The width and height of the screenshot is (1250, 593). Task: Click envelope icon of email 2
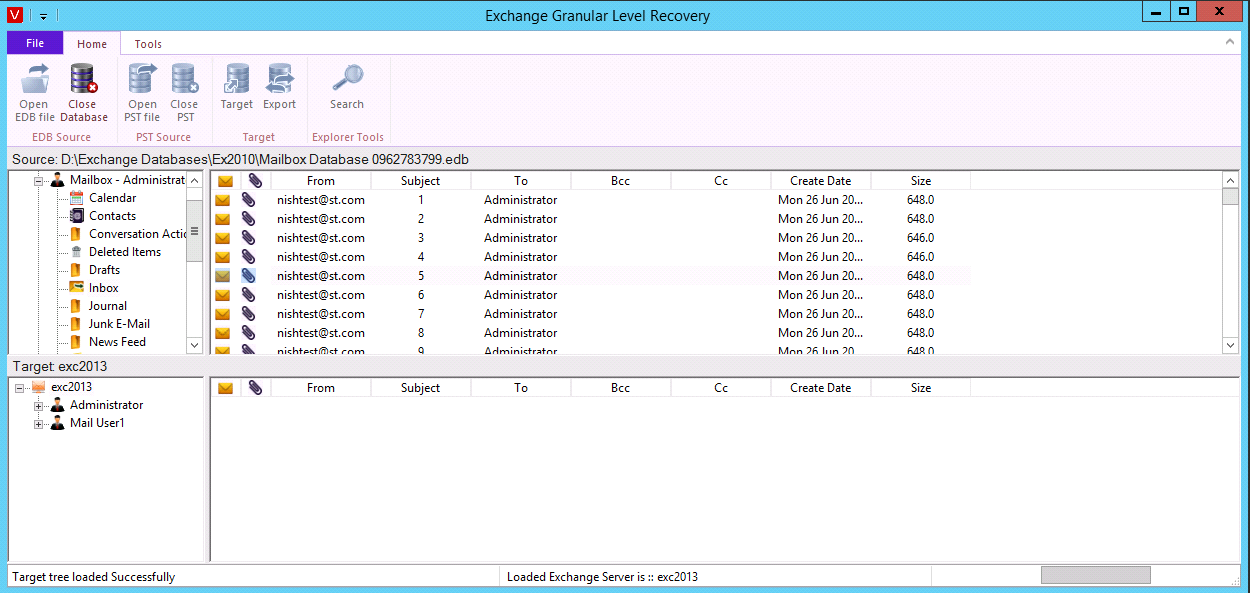click(x=223, y=219)
